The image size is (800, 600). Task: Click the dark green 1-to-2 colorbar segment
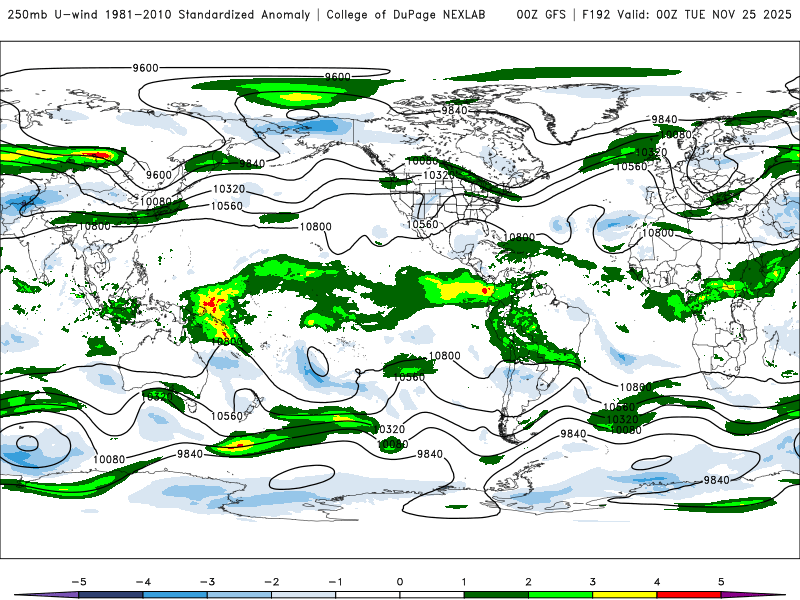click(496, 595)
